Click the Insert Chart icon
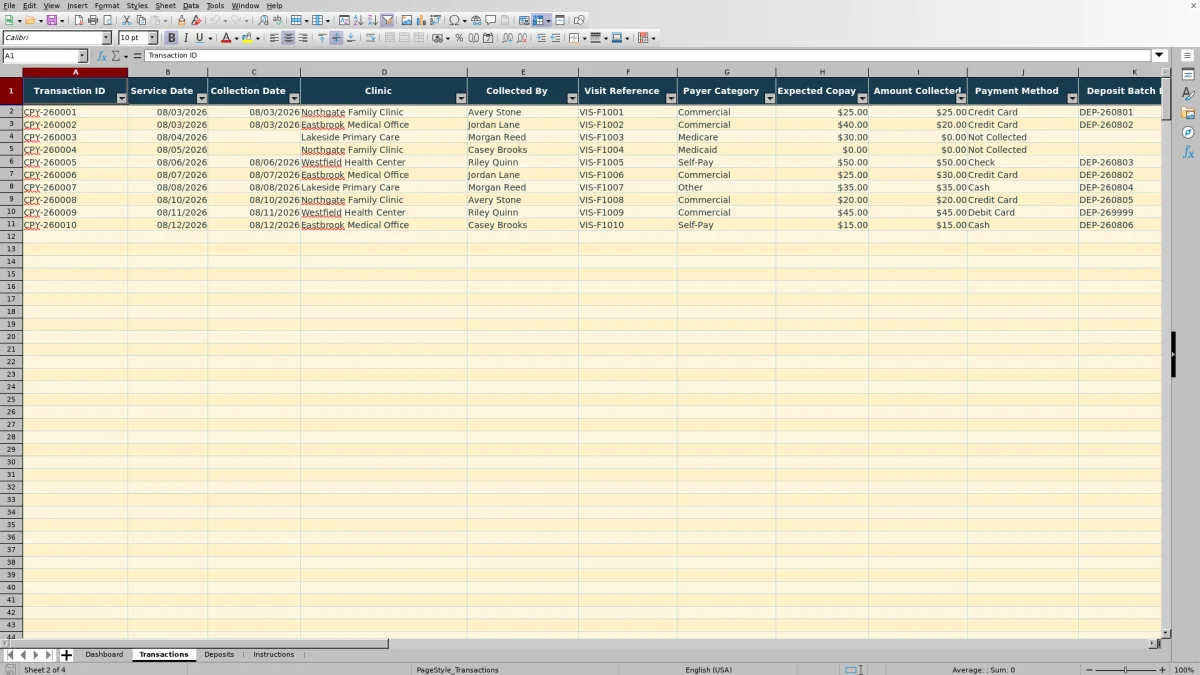Screen dimensions: 1200x675 click(421, 20)
